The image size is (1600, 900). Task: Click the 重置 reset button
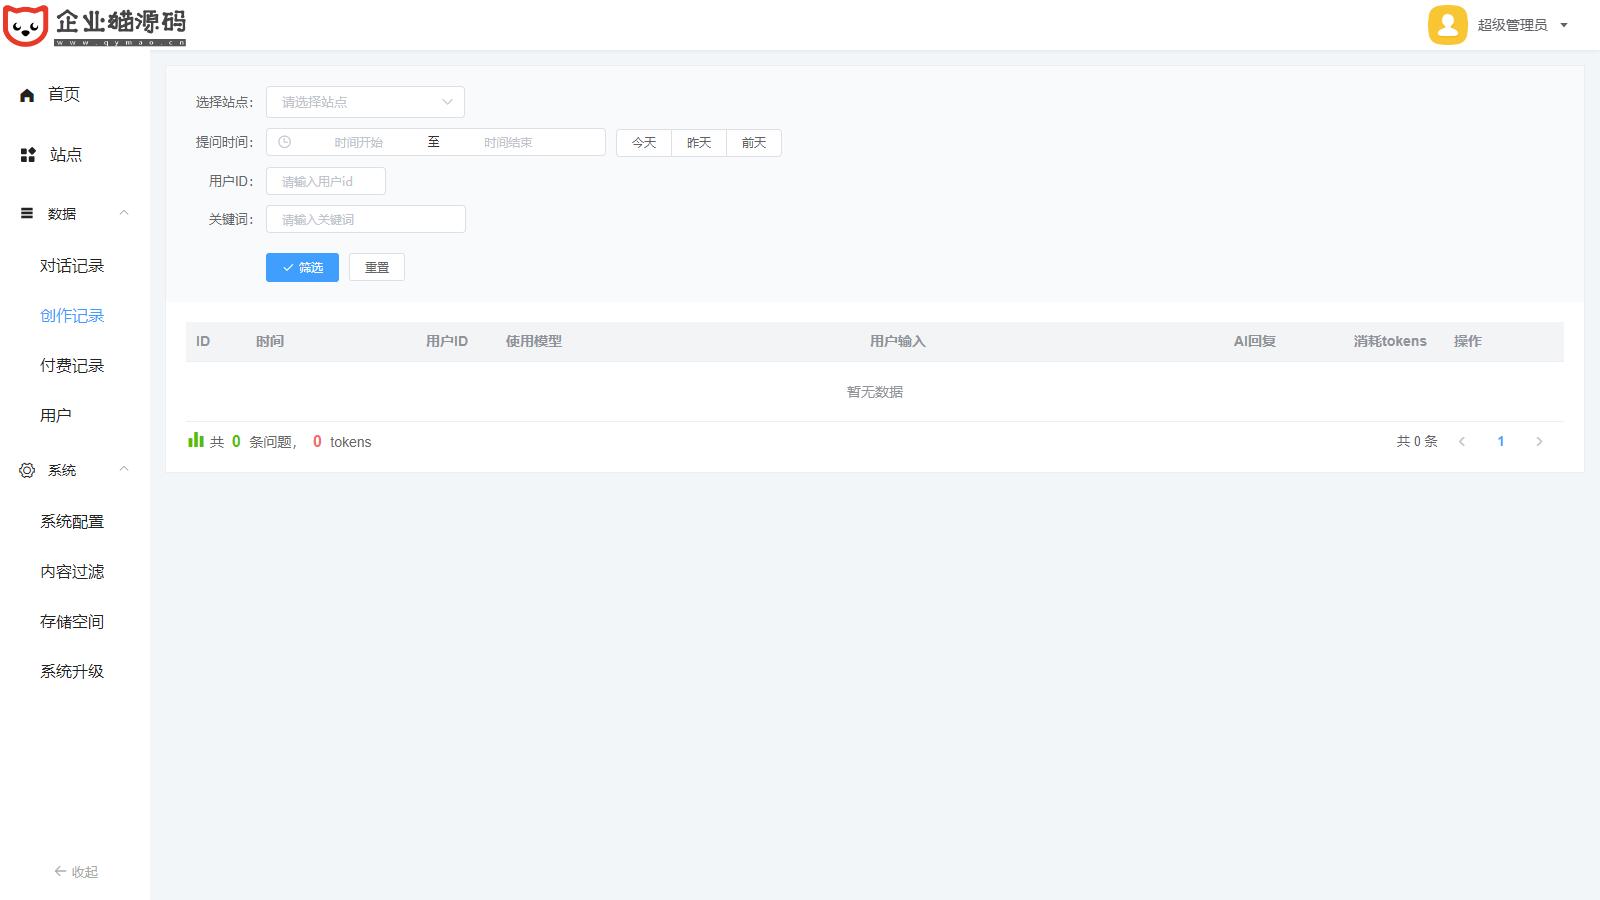click(377, 267)
